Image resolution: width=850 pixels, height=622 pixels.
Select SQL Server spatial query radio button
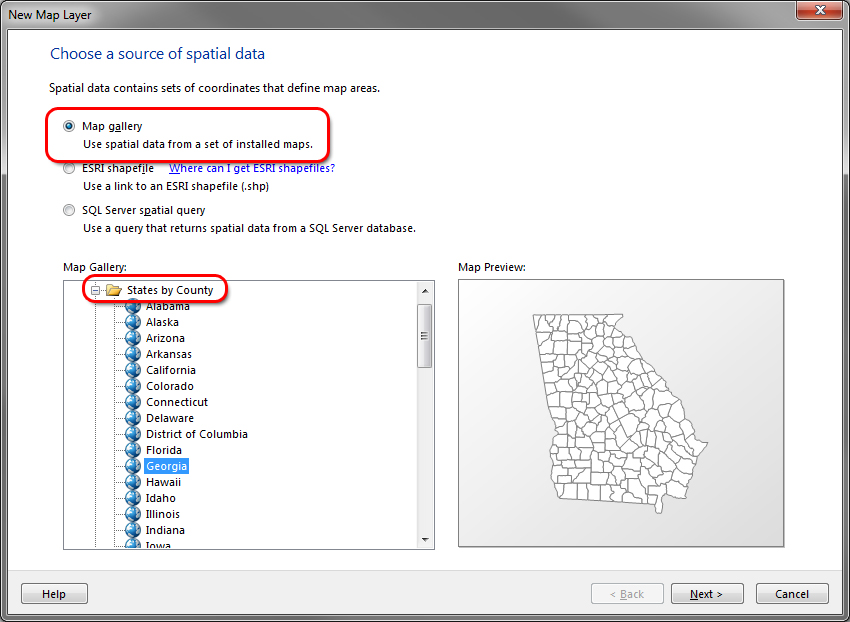tap(69, 211)
